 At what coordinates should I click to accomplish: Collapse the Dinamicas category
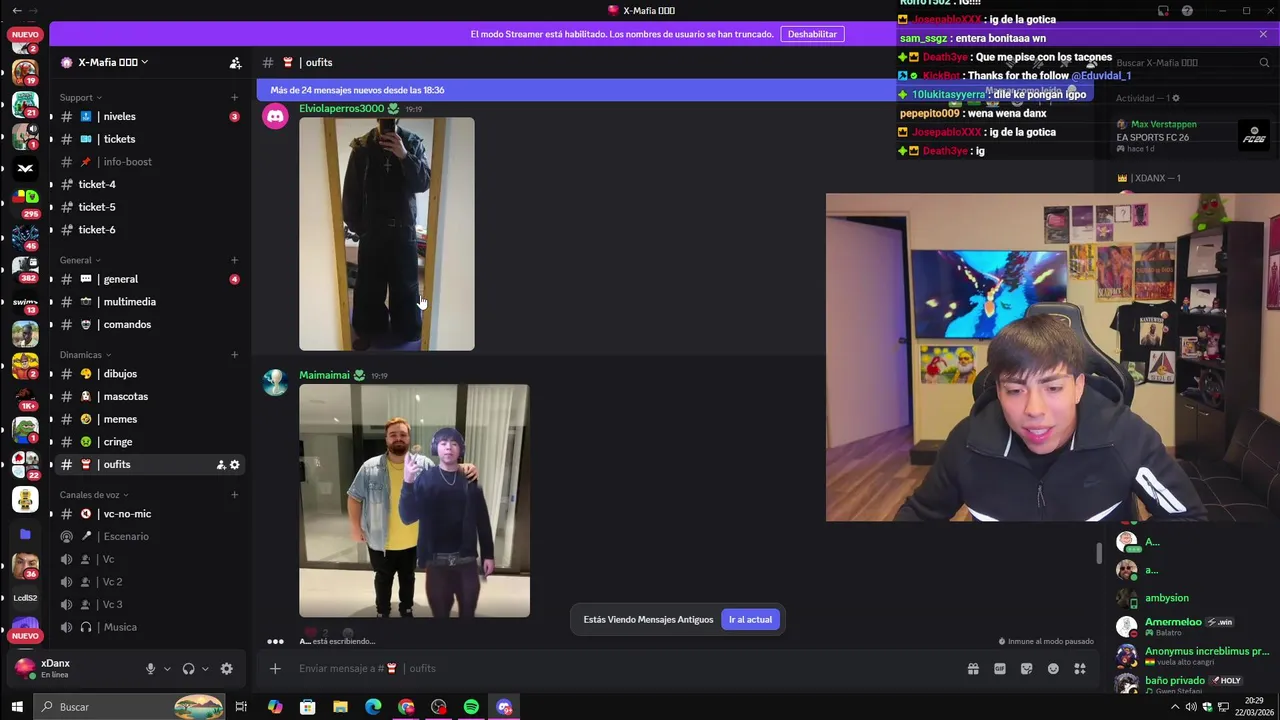point(85,355)
